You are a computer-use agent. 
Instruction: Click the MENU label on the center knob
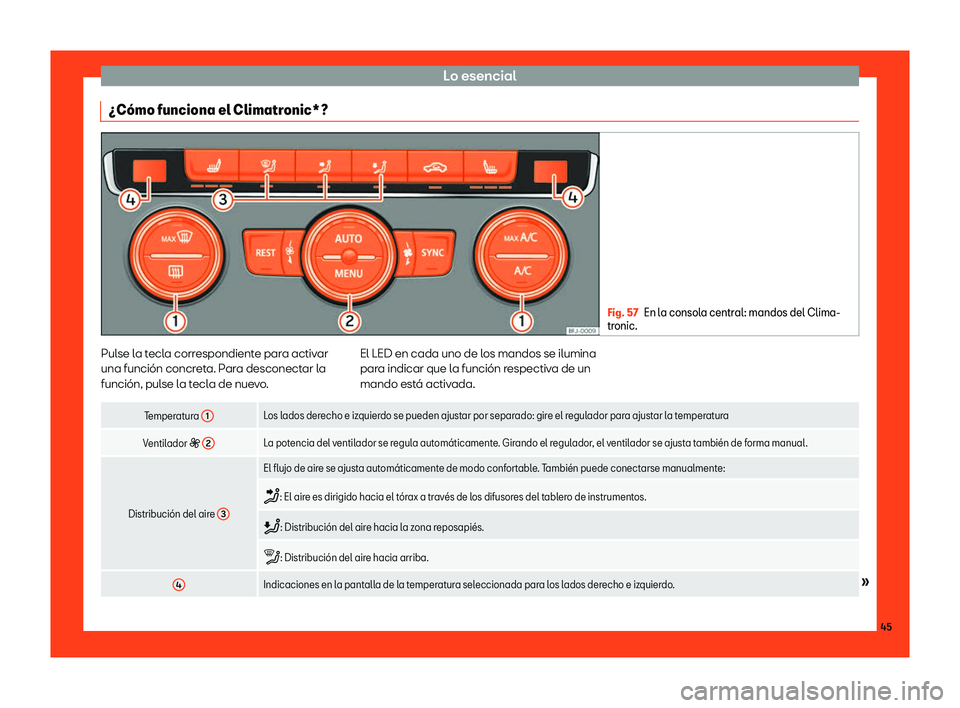[x=348, y=274]
